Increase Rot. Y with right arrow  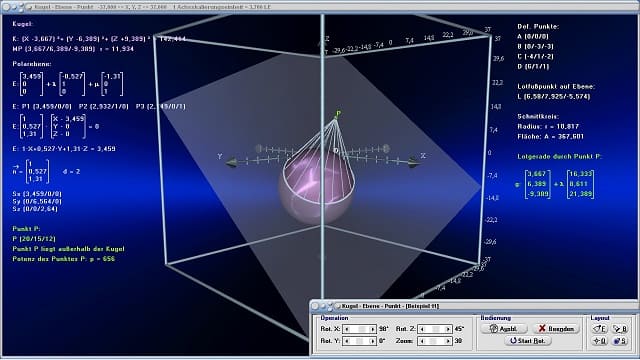point(372,341)
